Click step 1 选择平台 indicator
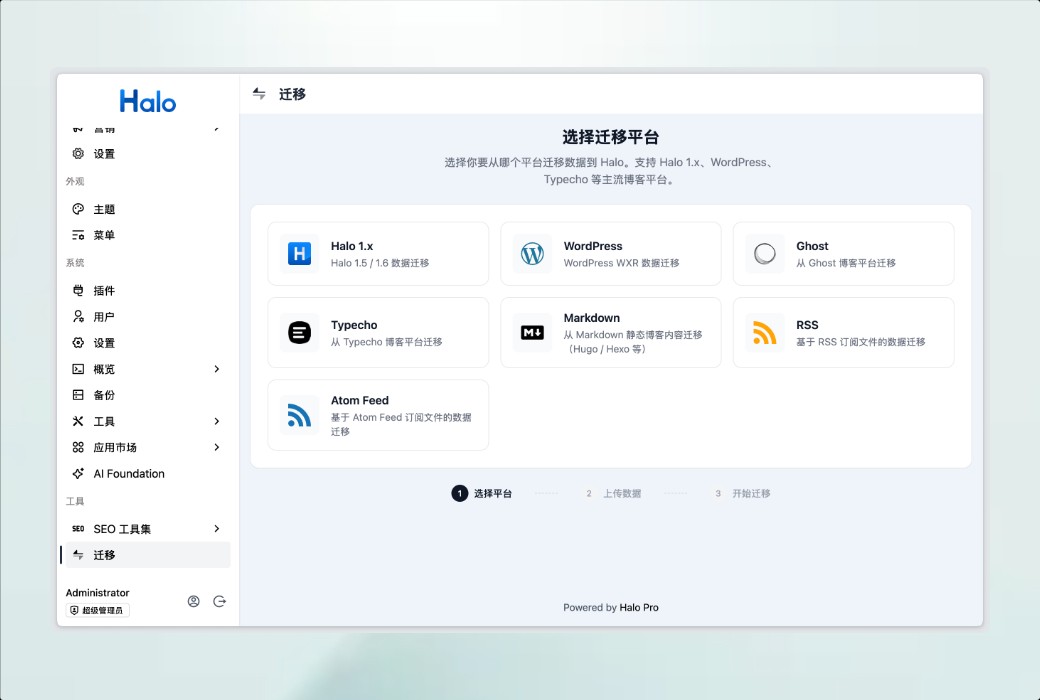Image resolution: width=1040 pixels, height=700 pixels. click(x=482, y=493)
